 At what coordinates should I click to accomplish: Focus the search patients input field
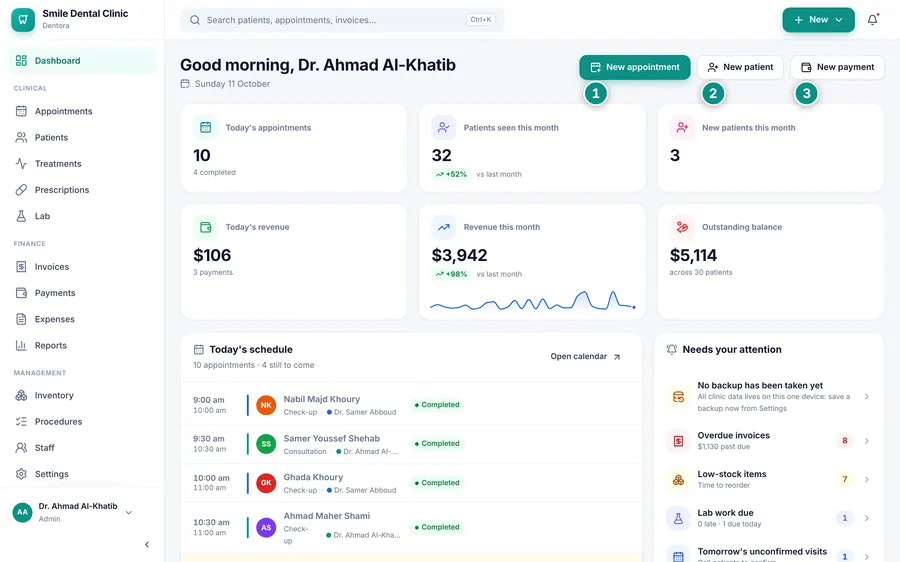pos(342,20)
